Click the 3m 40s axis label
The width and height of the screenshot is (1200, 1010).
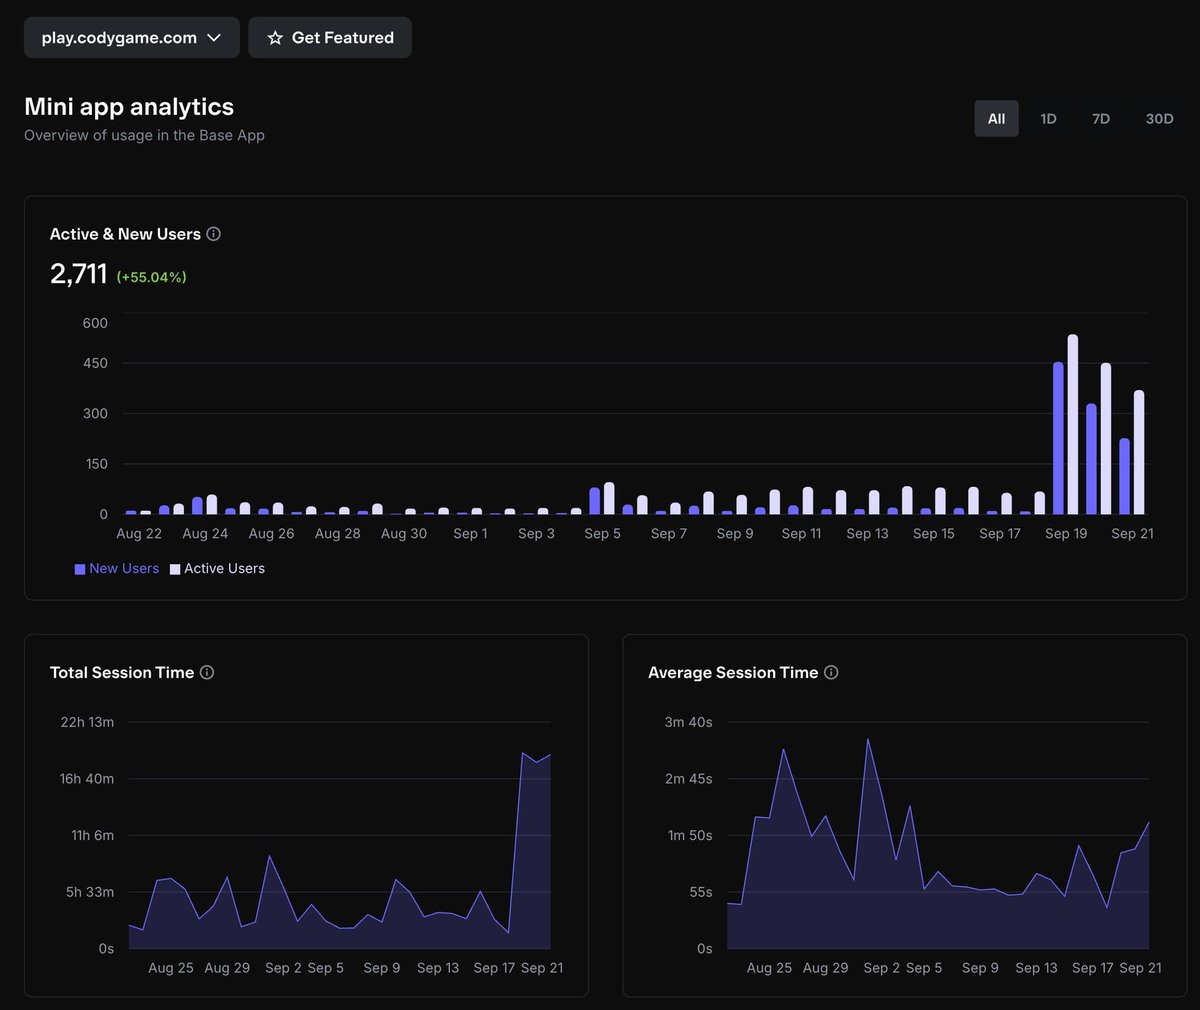pyautogui.click(x=688, y=722)
